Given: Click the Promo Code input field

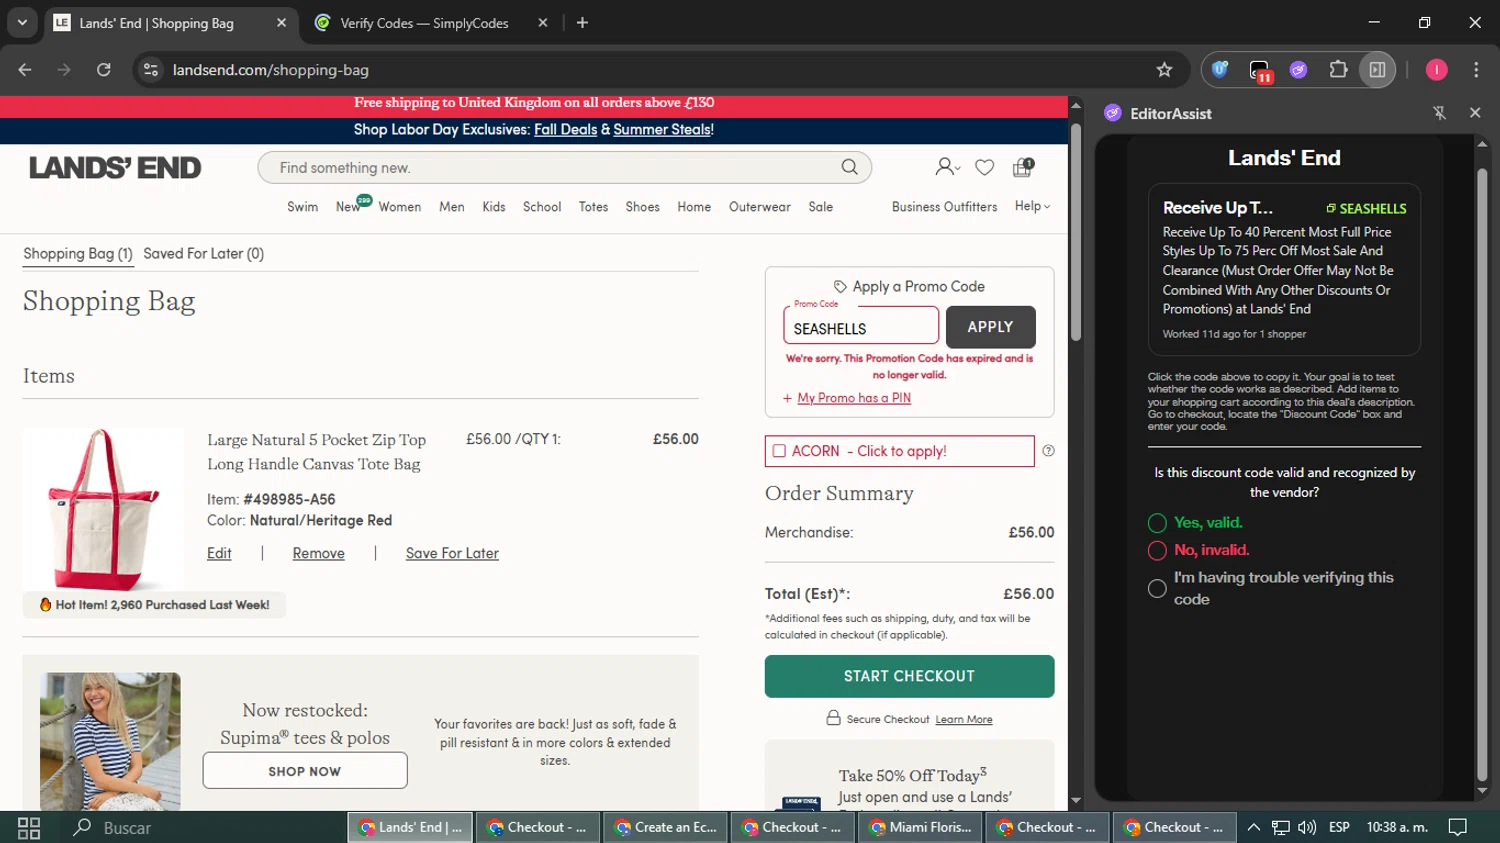Looking at the screenshot, I should point(861,326).
